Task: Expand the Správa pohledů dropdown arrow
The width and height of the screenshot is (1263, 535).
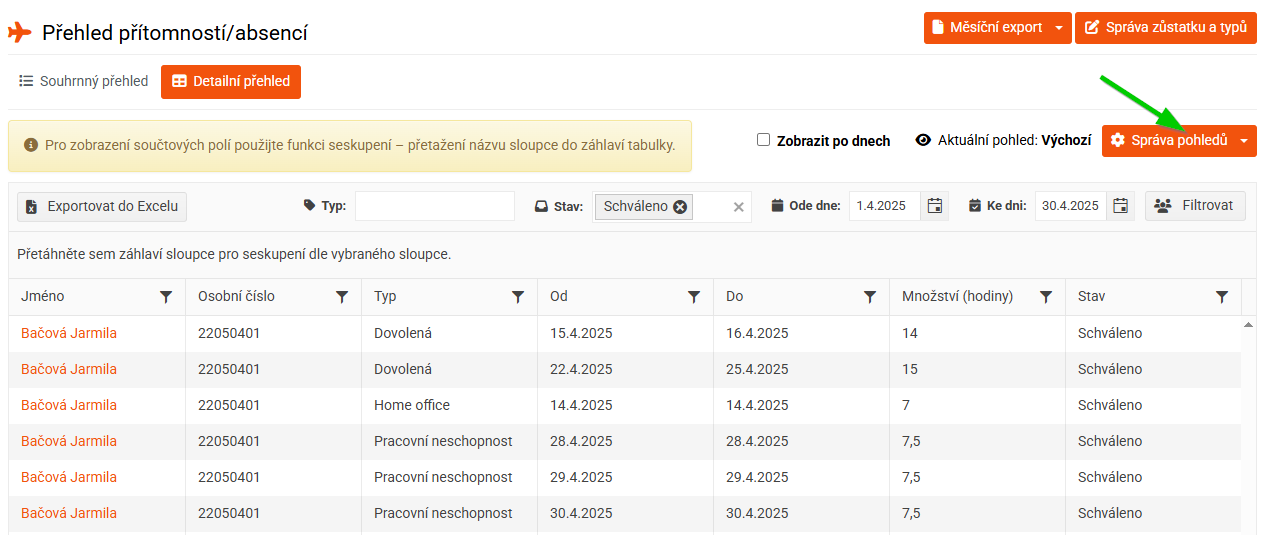Action: tap(1243, 141)
